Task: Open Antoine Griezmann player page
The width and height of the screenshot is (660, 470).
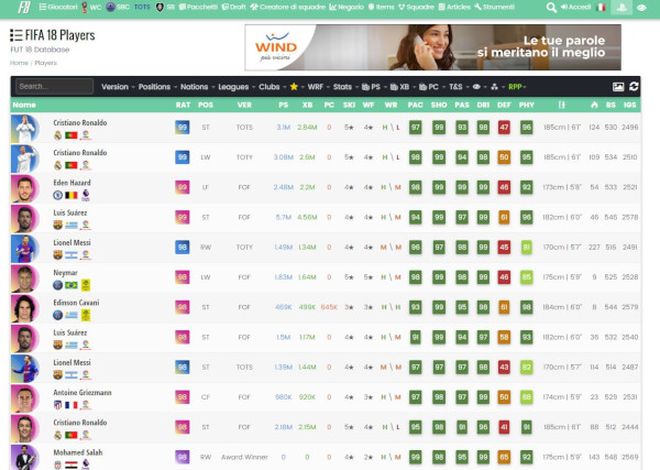Action: pyautogui.click(x=82, y=393)
